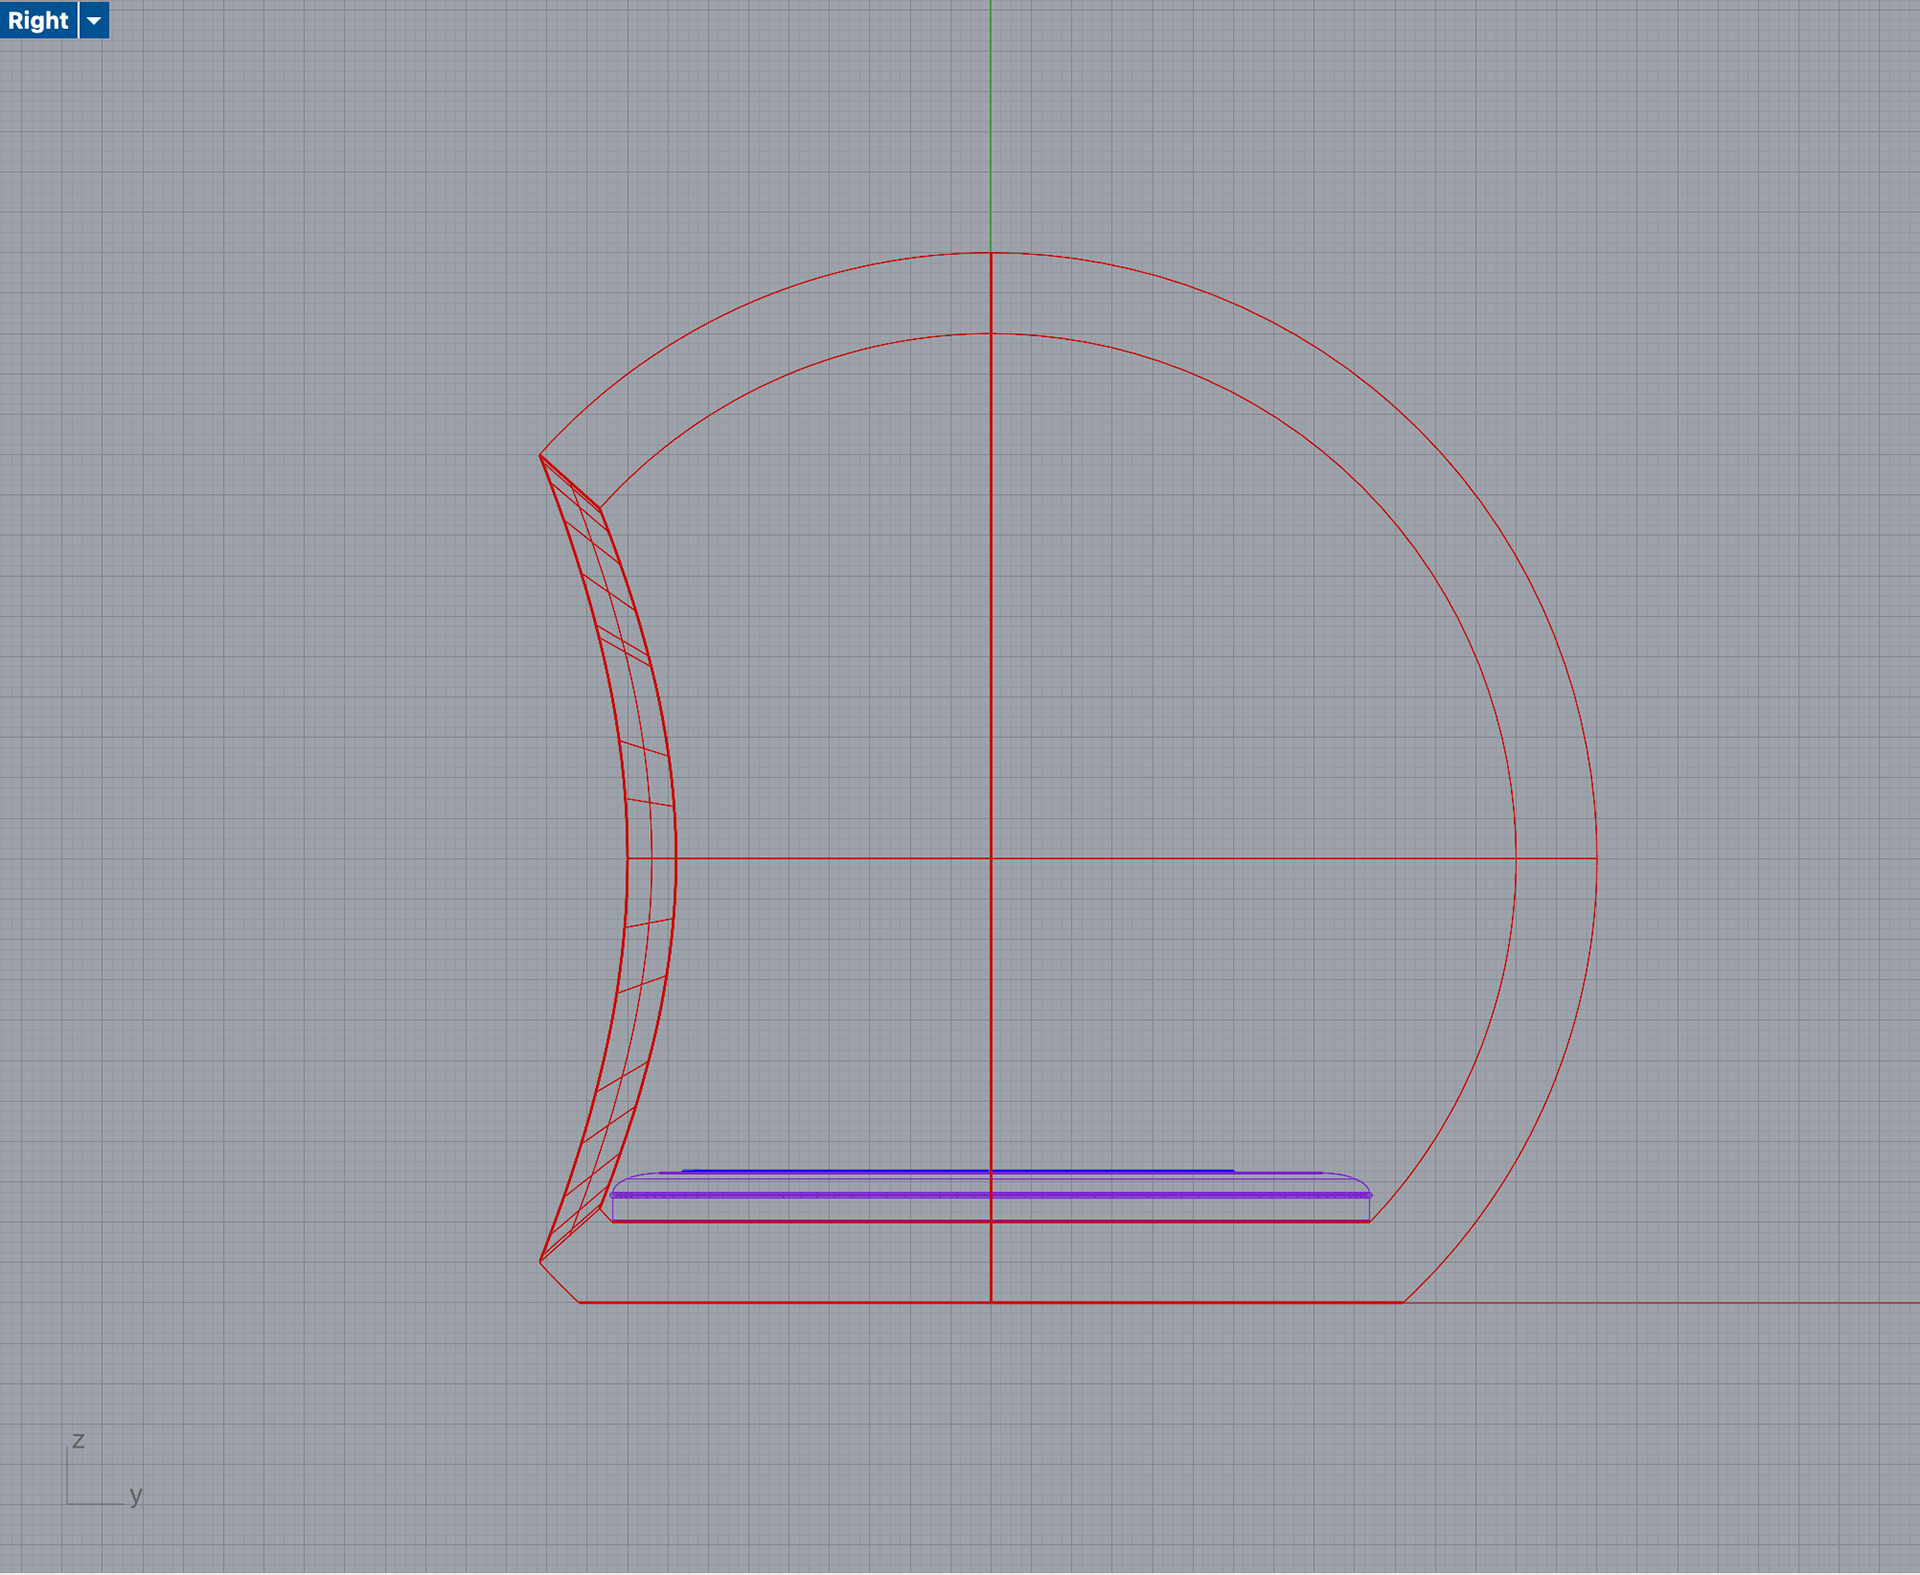Select the red vertical center line
Image resolution: width=1920 pixels, height=1575 pixels.
pyautogui.click(x=991, y=600)
